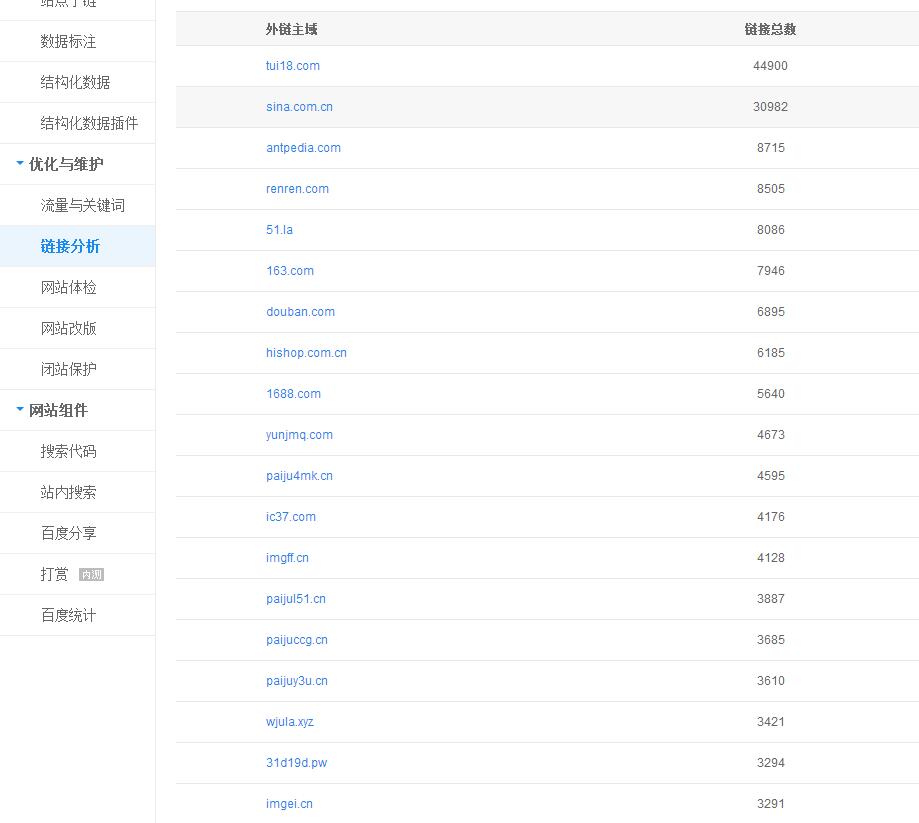The image size is (919, 823).
Task: Open the 163.com domain link
Action: 290,271
